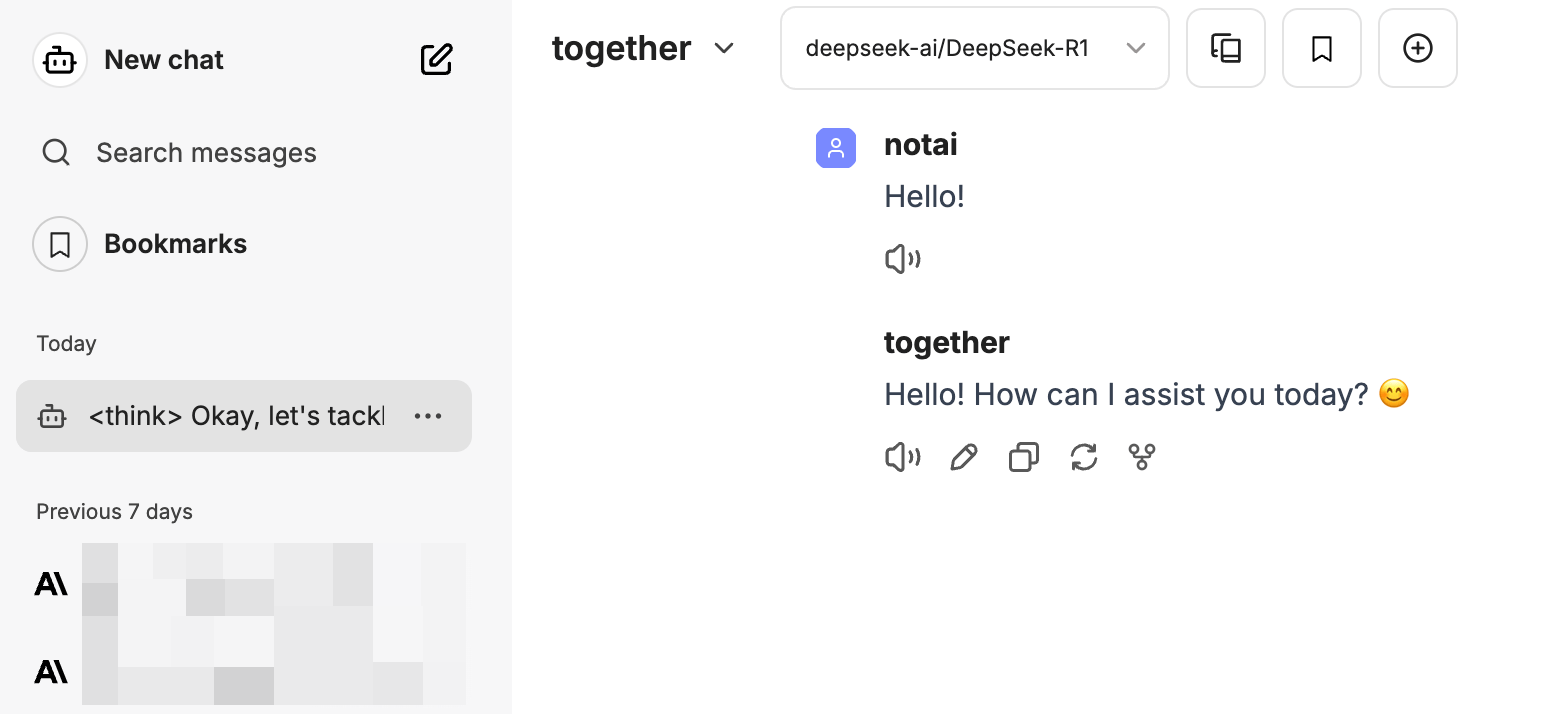Fork the conversation from together response
1560x714 pixels.
1142,458
